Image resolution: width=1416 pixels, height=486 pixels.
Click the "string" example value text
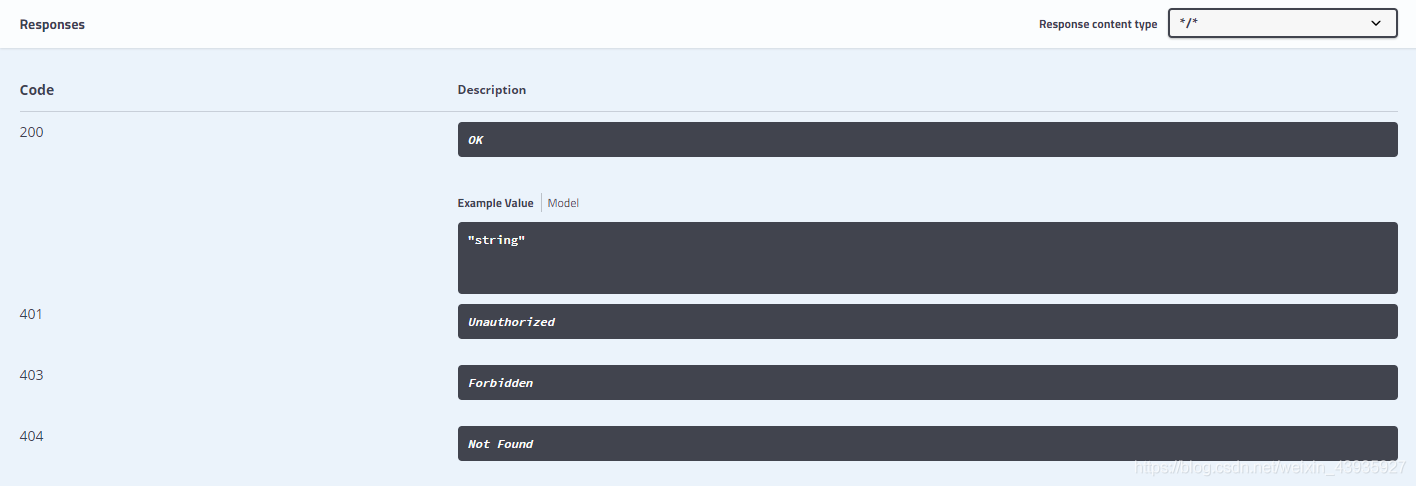(x=496, y=241)
